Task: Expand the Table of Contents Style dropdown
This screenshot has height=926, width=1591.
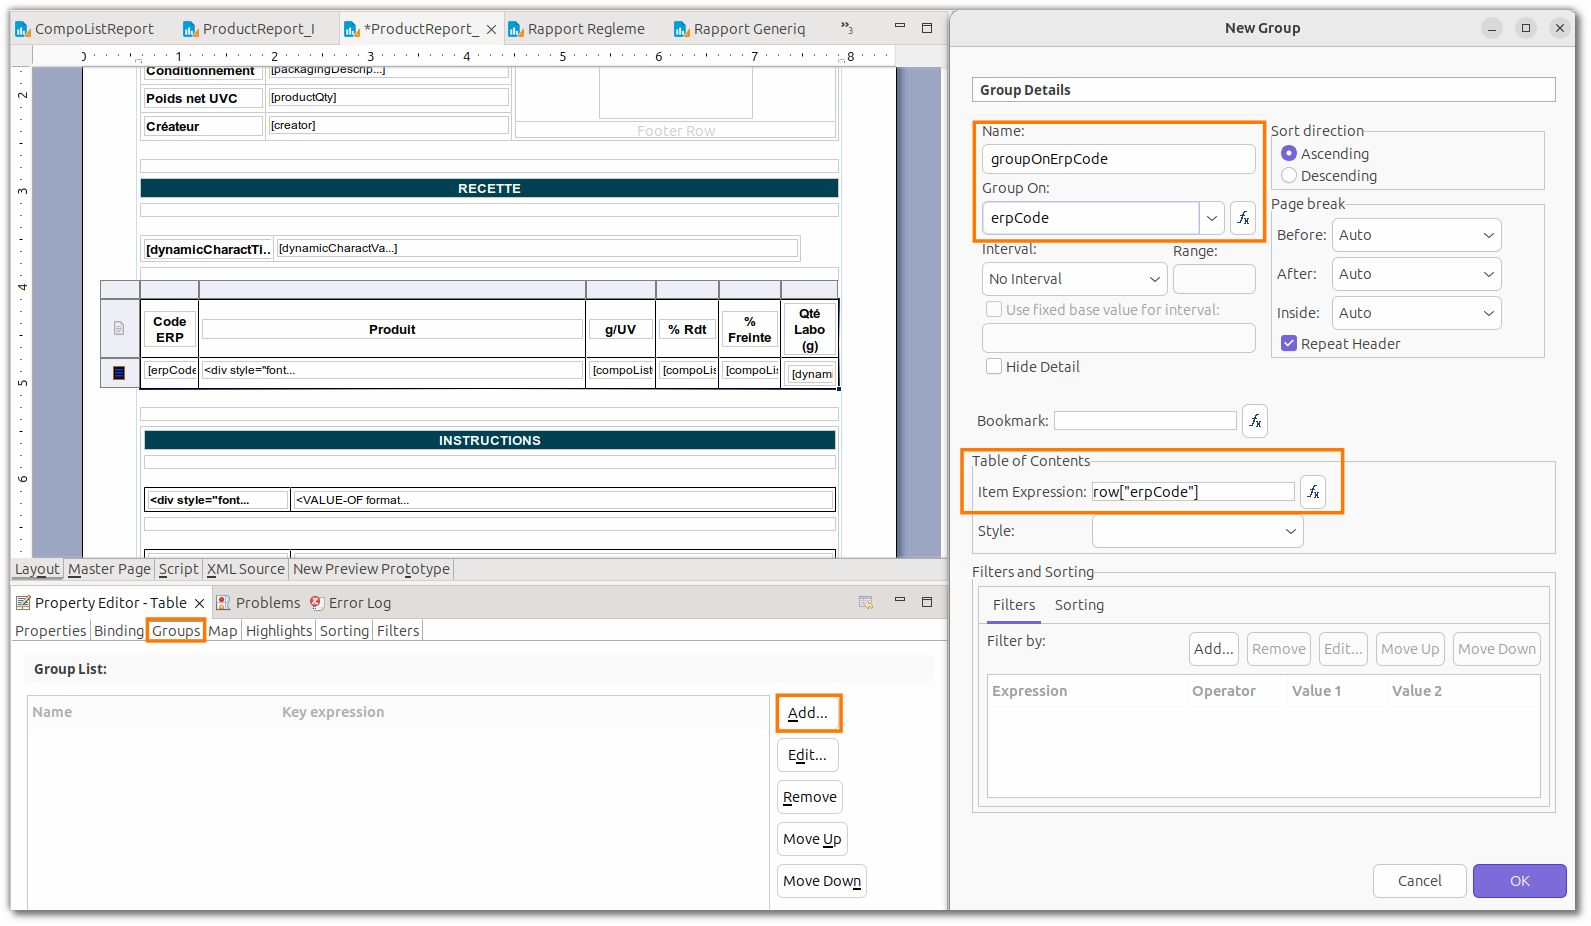Action: pos(1198,531)
